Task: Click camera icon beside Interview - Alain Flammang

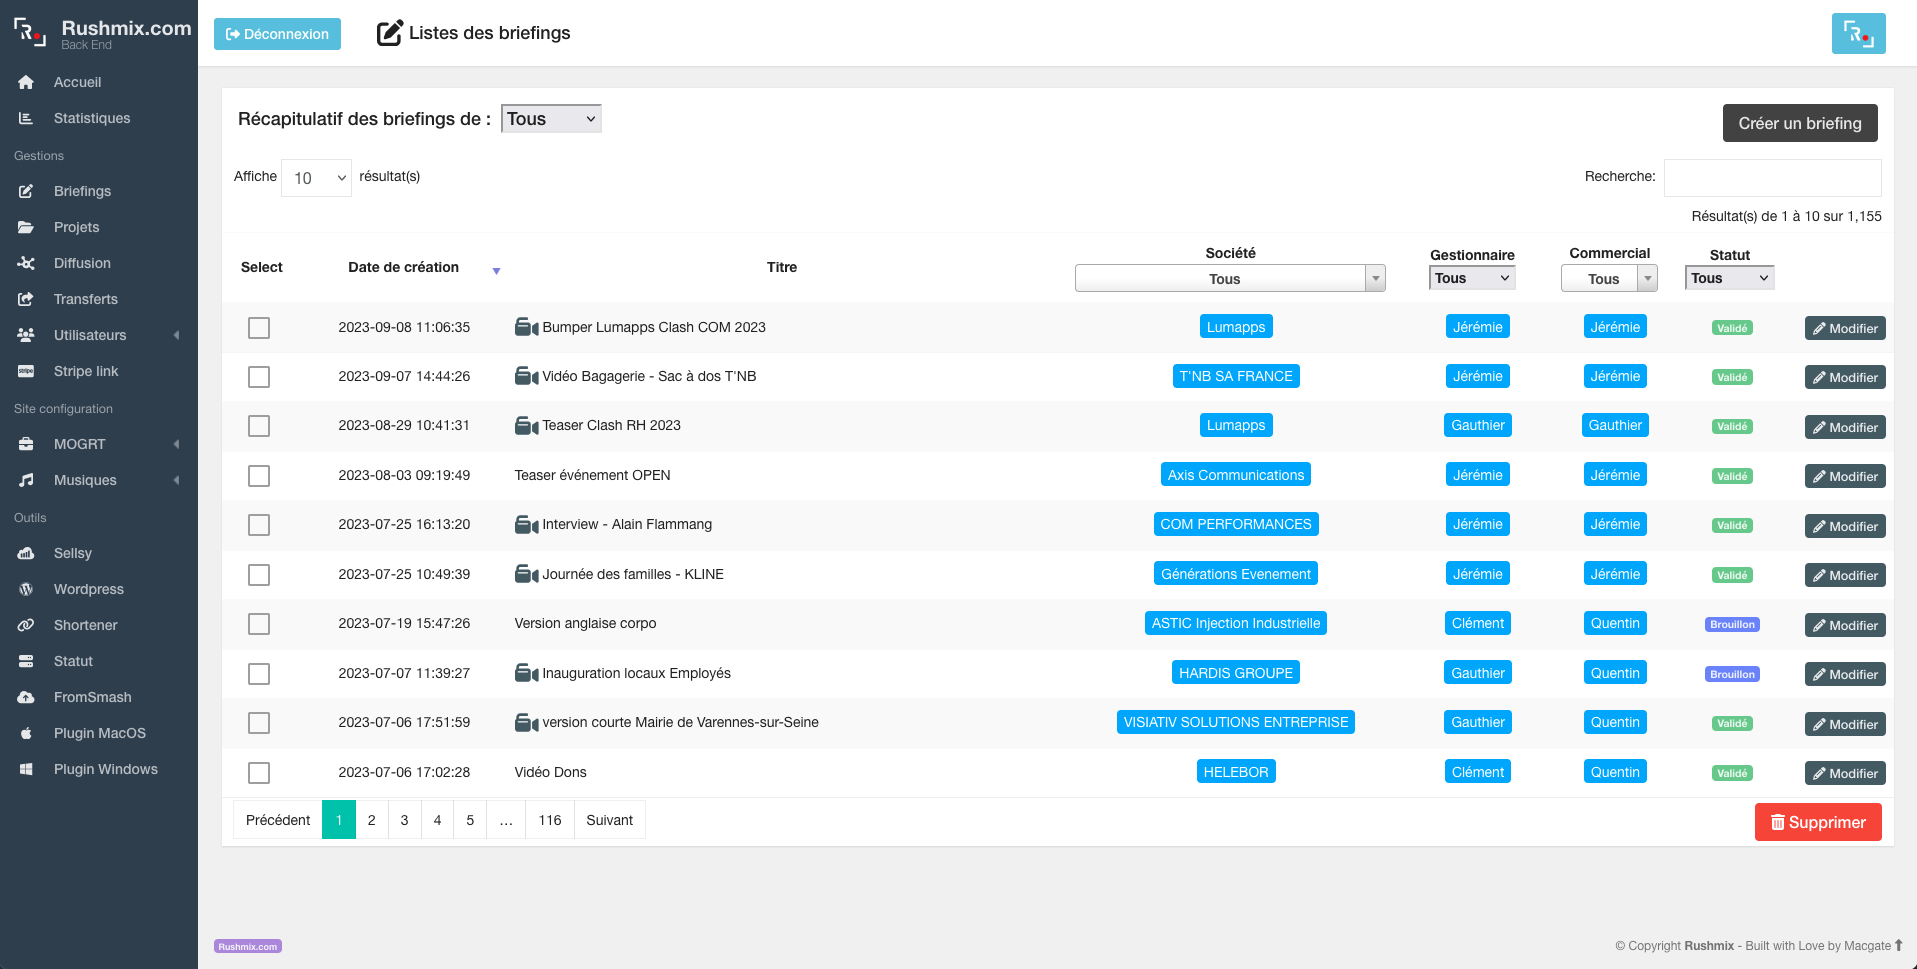Action: [x=526, y=524]
